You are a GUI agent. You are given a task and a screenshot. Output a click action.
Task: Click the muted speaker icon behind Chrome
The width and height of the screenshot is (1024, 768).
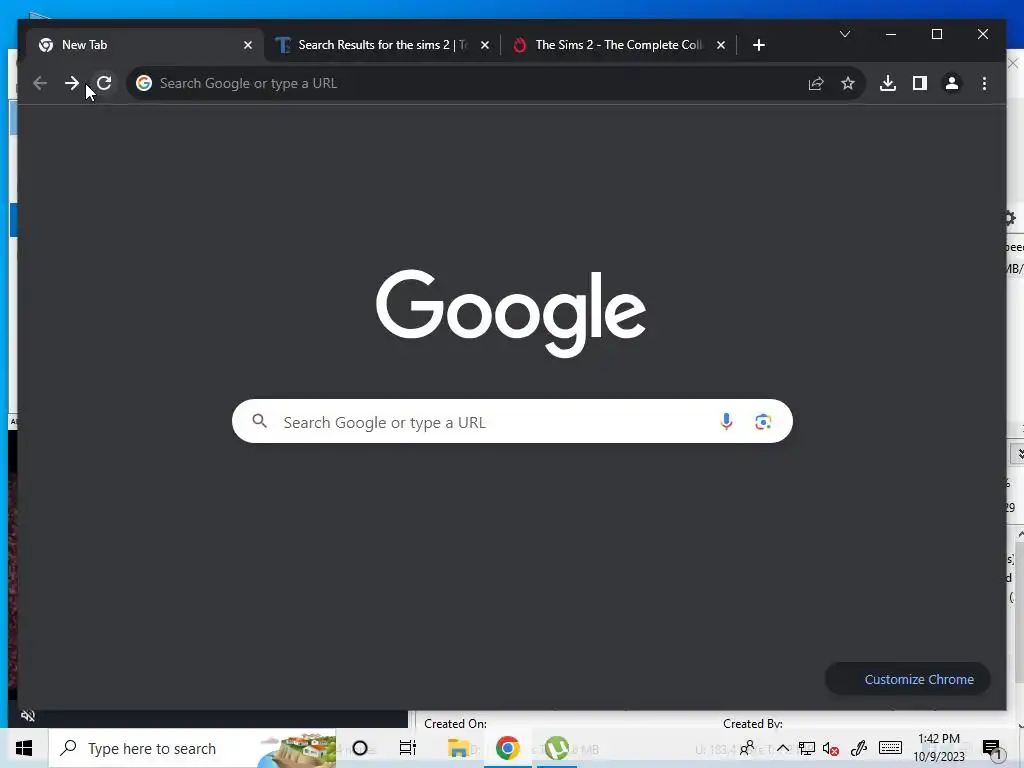27,716
